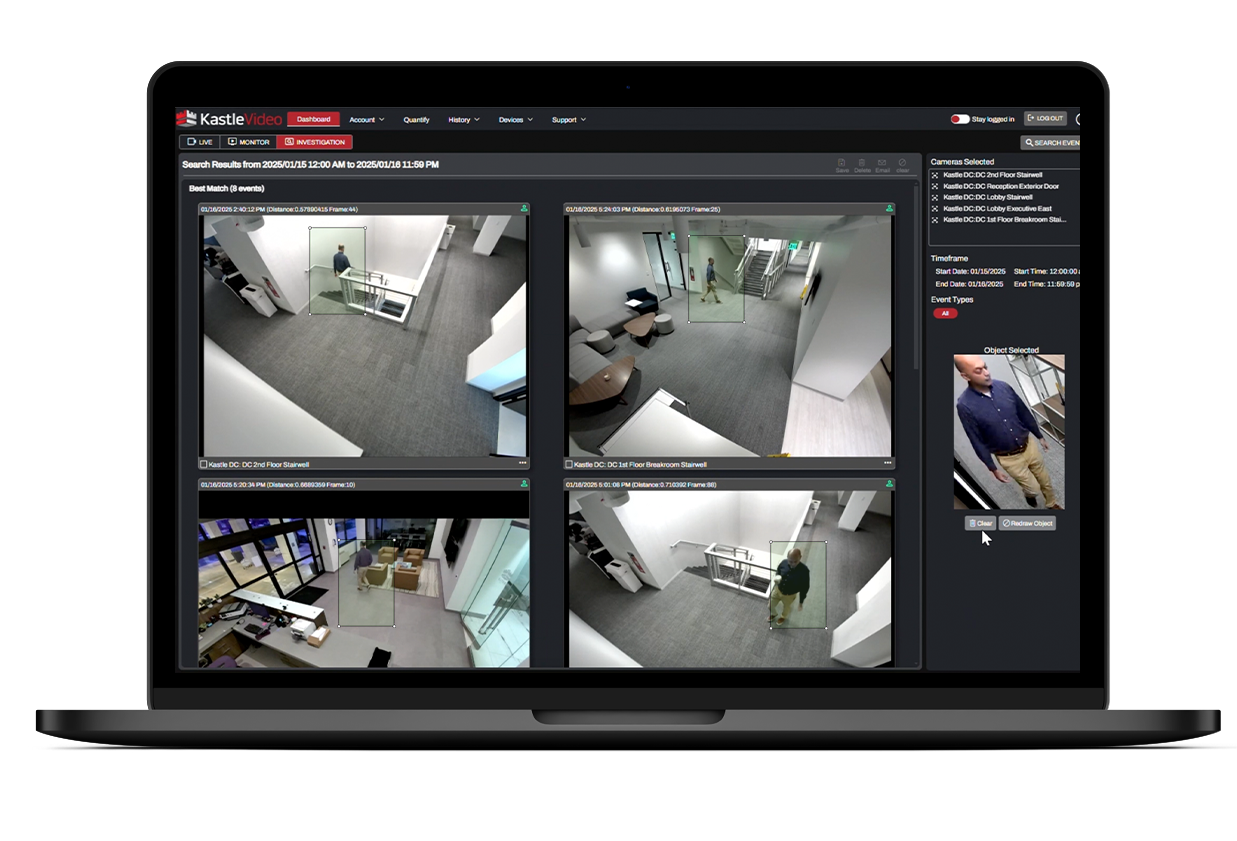Open the 2nd Floor Stairwell event thumbnail
Screen dimensions: 1237x841
tap(365, 336)
